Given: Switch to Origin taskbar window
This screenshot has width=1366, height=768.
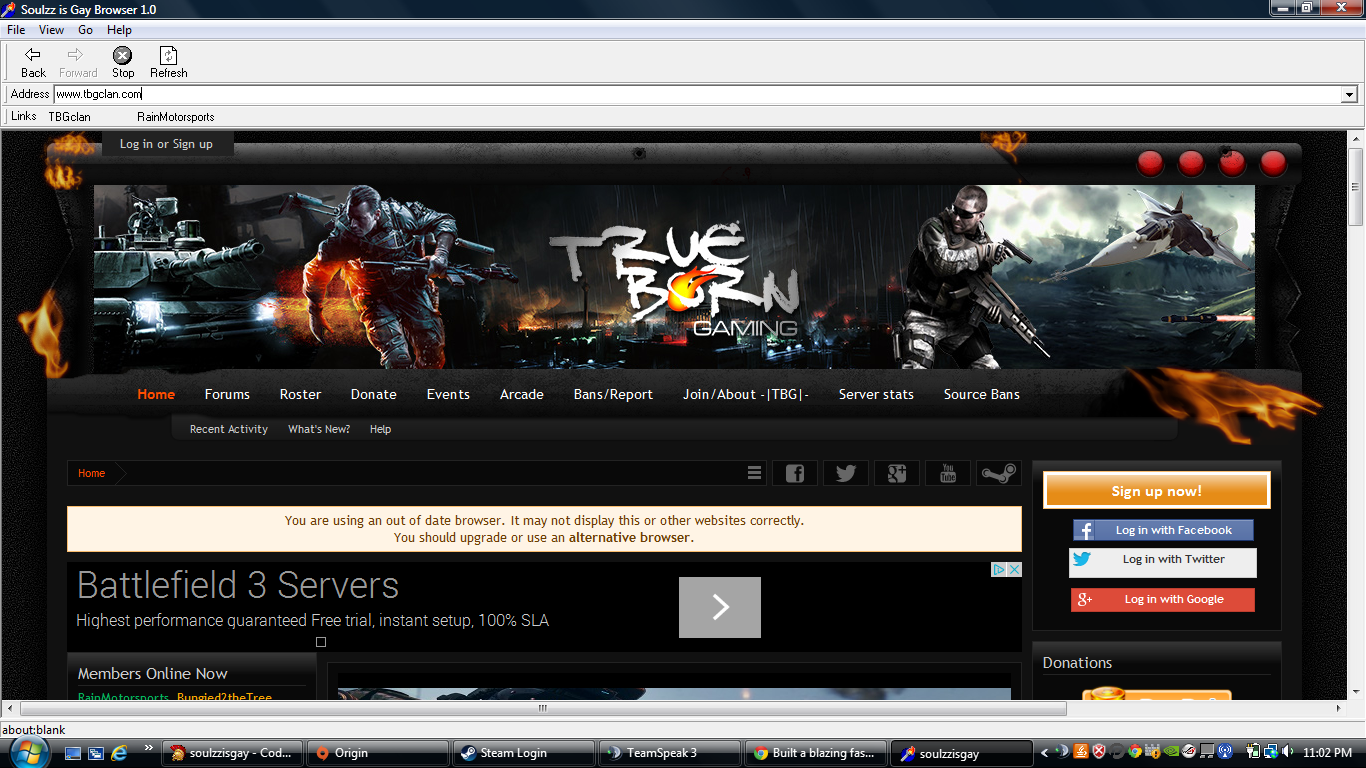Looking at the screenshot, I should 378,753.
